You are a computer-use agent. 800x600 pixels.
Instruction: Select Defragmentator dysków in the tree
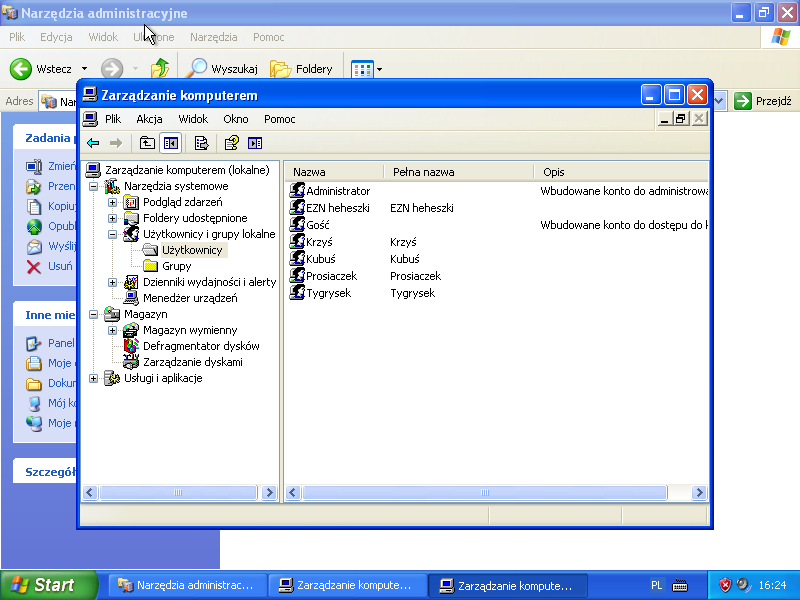pyautogui.click(x=200, y=346)
